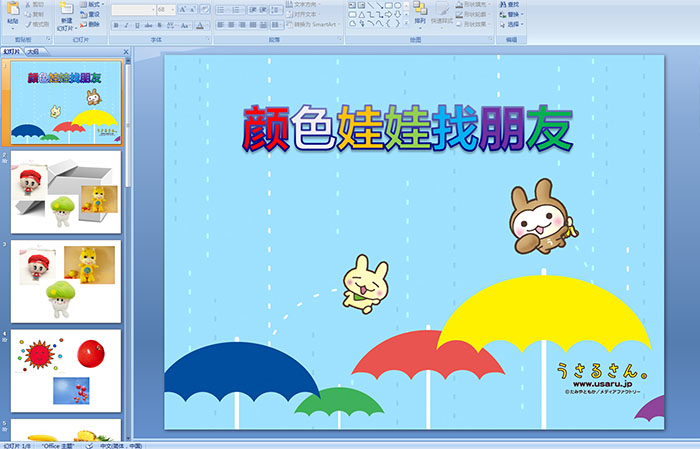
Task: Click Convert to SmartArt button
Action: click(x=313, y=24)
